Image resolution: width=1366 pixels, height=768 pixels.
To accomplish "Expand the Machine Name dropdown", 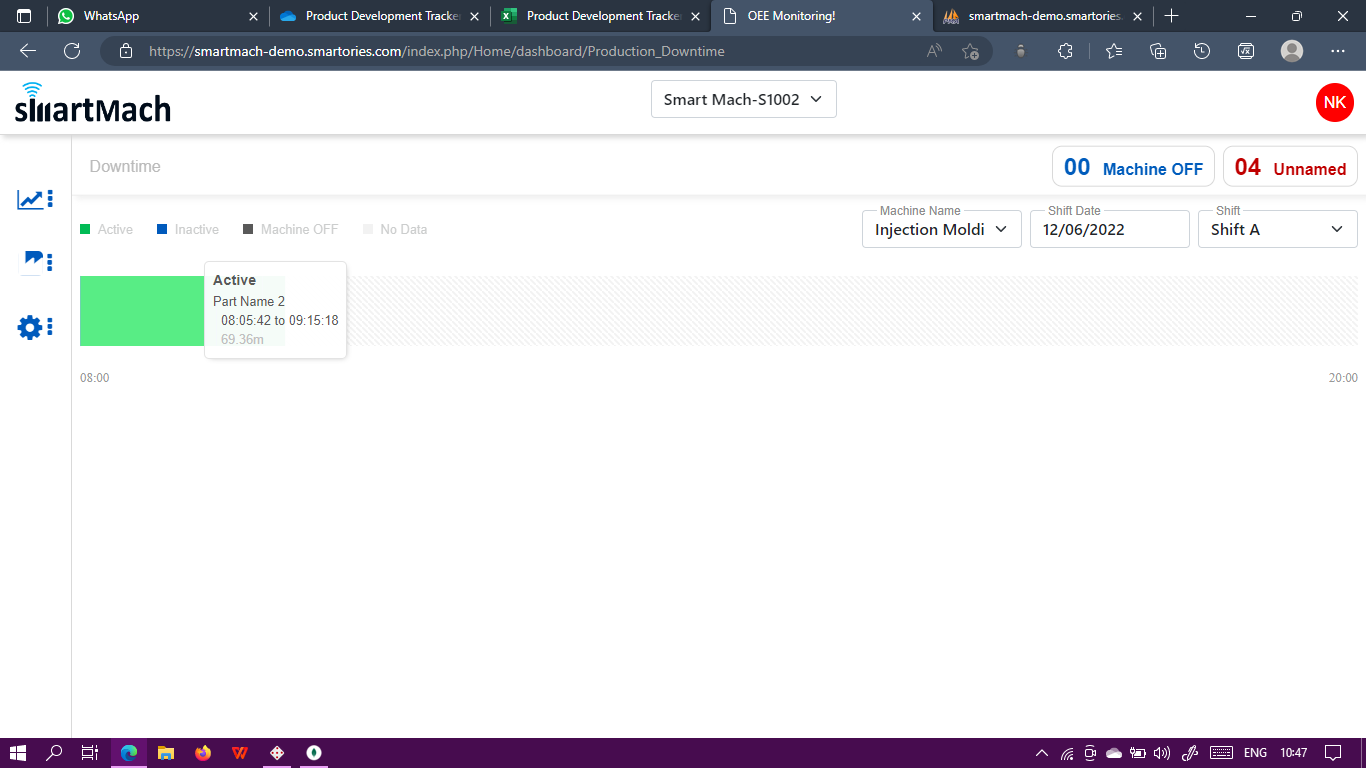I will click(x=940, y=229).
